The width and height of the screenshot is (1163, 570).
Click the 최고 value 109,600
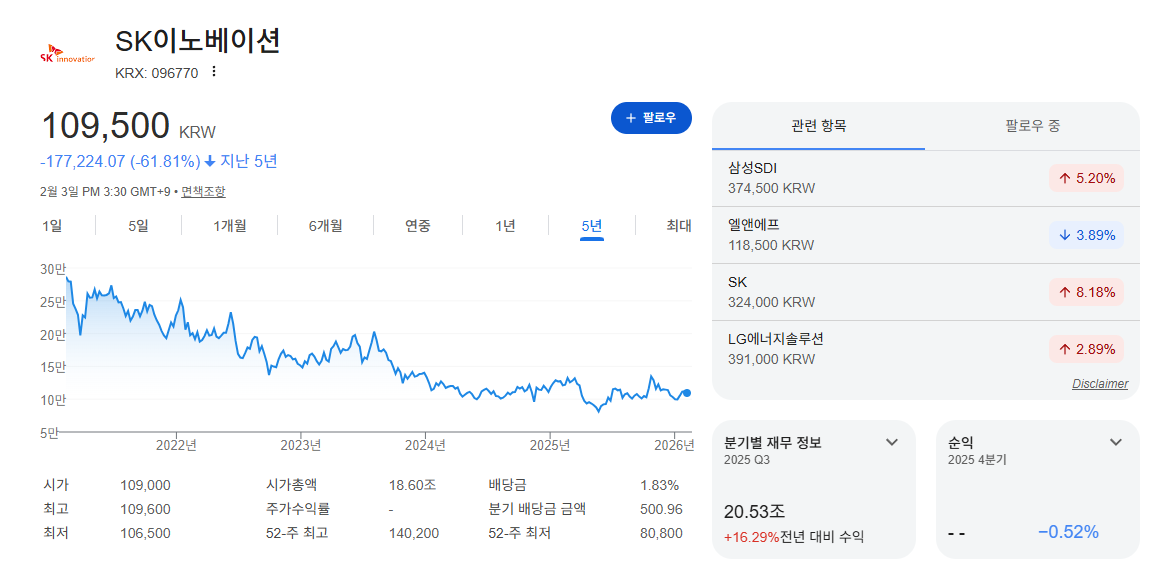[145, 509]
